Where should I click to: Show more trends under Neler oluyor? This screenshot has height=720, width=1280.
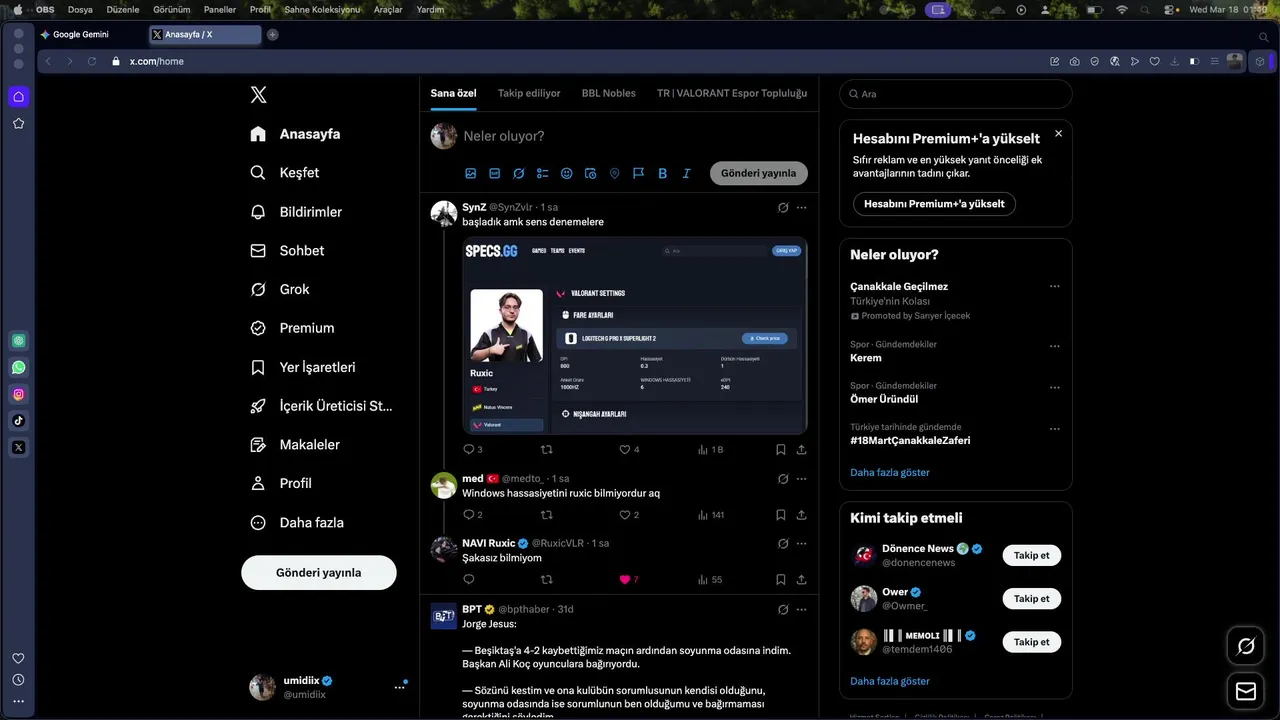coord(890,472)
